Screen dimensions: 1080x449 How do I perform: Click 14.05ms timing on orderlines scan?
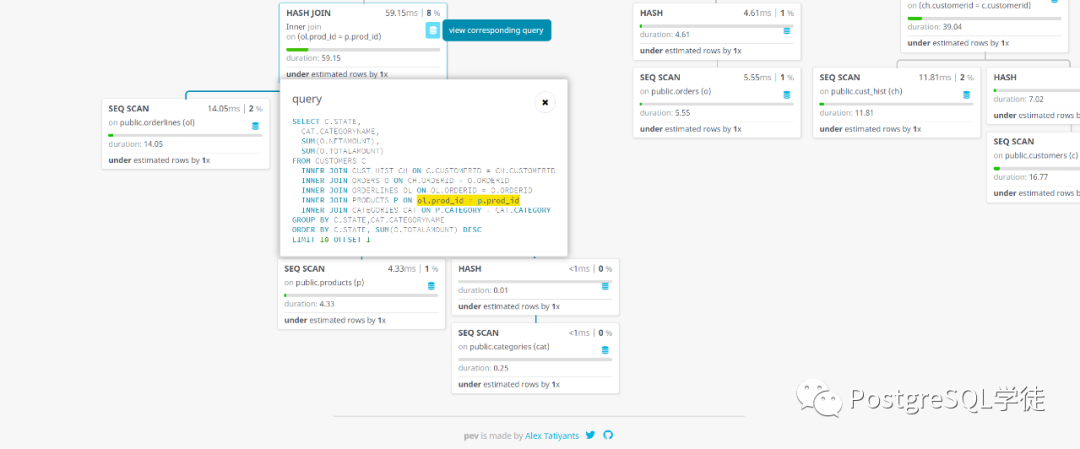[224, 108]
